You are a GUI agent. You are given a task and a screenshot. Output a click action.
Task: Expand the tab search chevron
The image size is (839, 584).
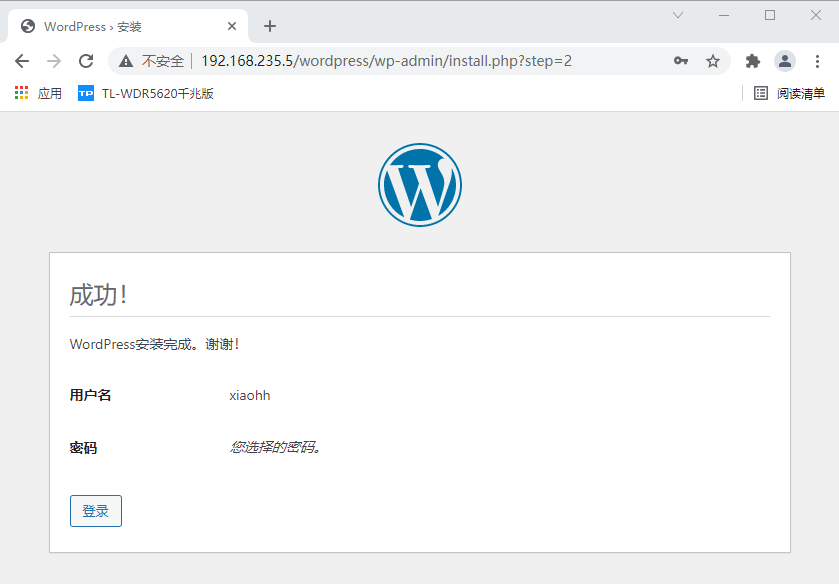pos(678,15)
